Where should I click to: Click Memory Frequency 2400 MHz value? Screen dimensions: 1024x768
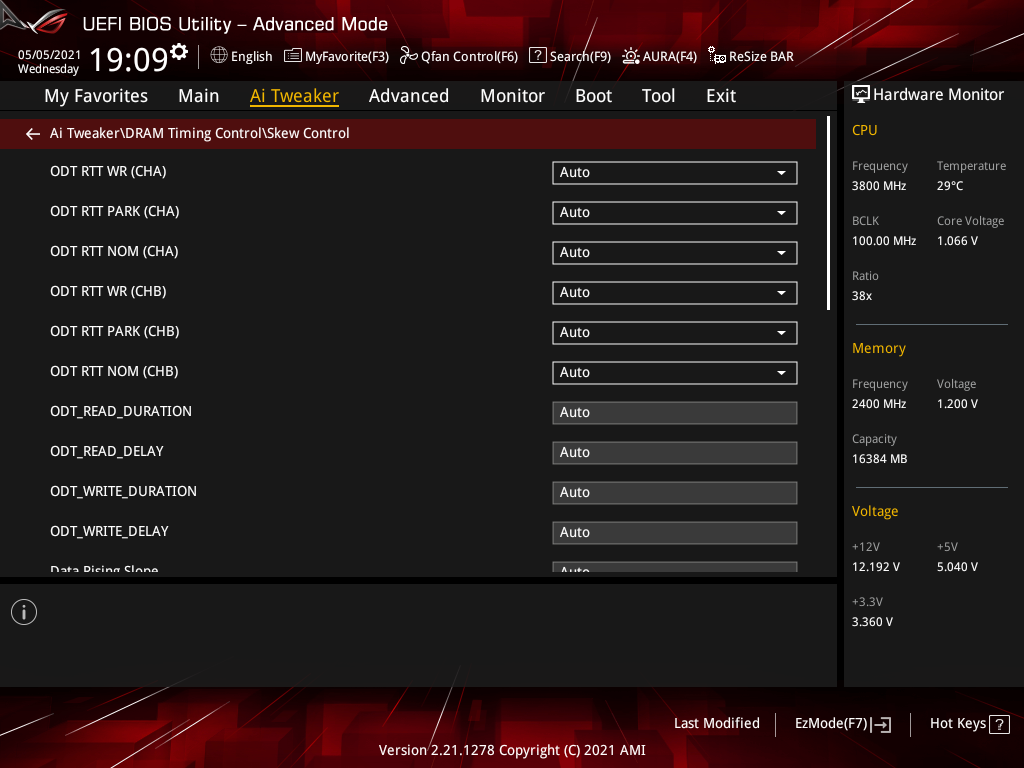pyautogui.click(x=879, y=404)
